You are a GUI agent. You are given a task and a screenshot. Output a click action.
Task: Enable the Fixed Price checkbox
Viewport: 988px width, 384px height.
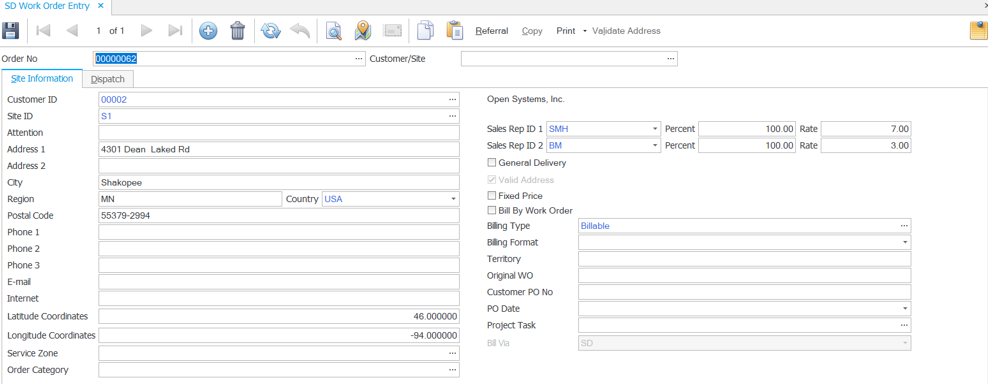(492, 195)
